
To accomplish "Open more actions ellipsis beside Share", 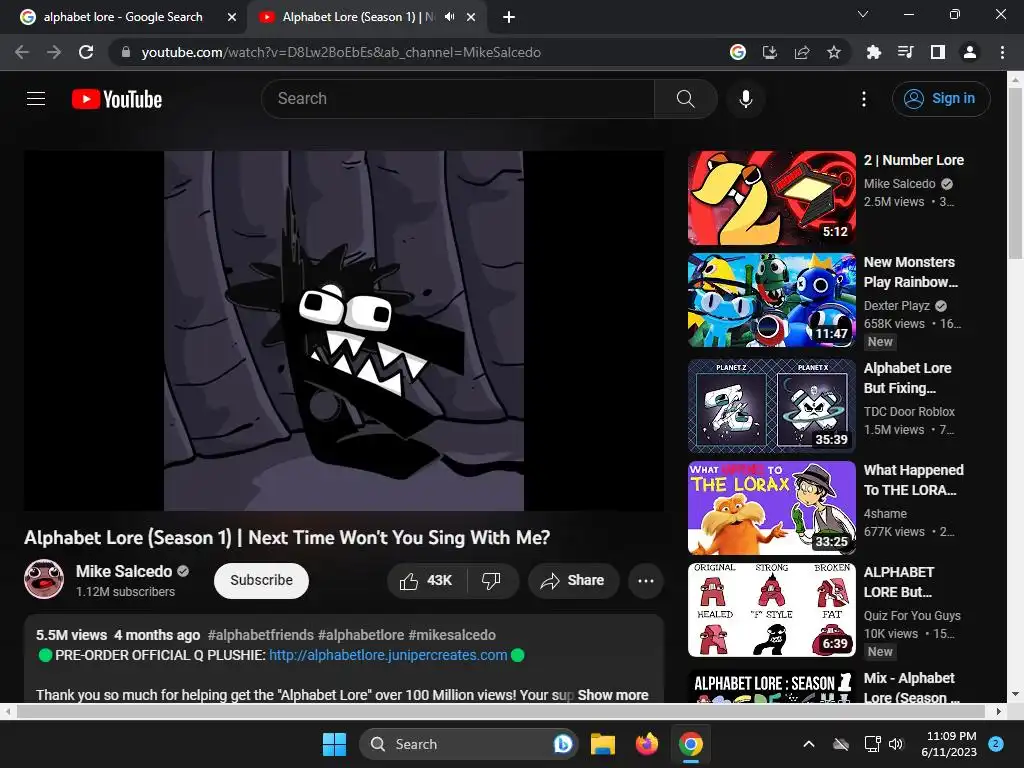I will point(646,581).
